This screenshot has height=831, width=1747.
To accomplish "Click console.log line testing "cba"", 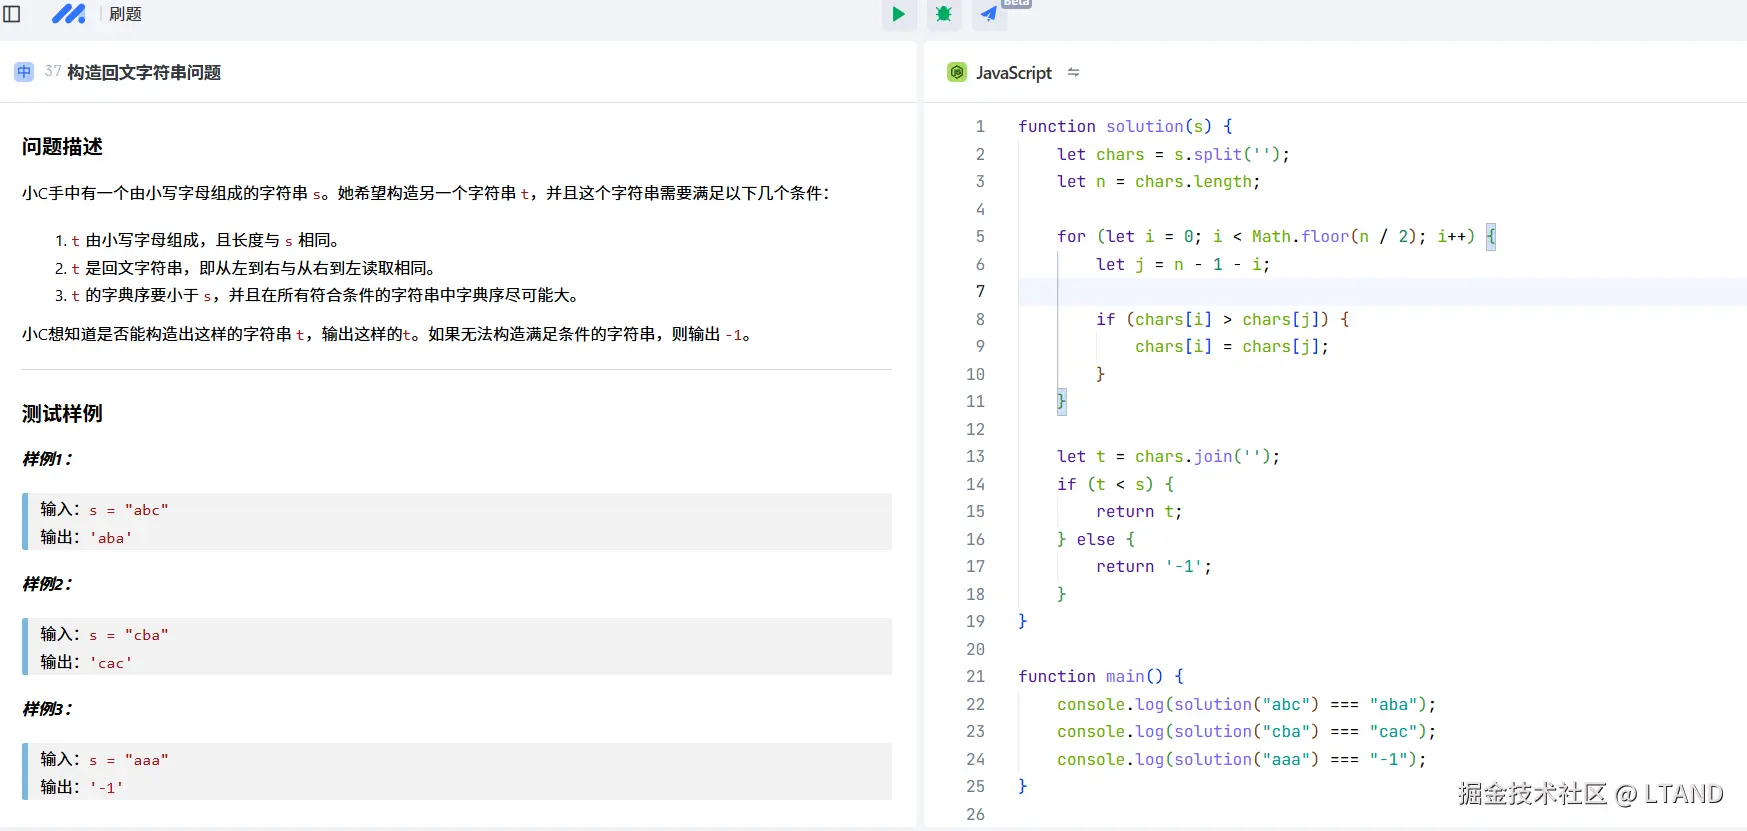I will (x=1246, y=732).
